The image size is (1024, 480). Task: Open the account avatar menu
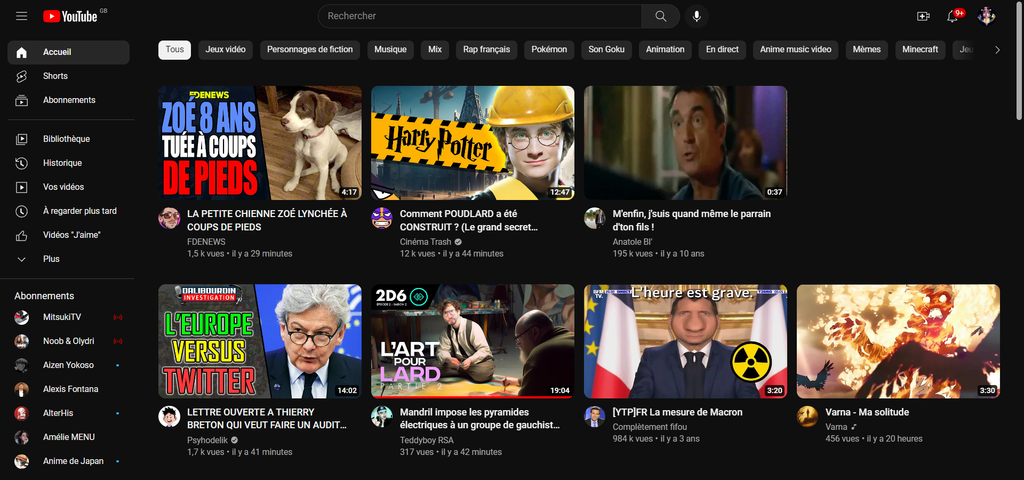[x=987, y=16]
